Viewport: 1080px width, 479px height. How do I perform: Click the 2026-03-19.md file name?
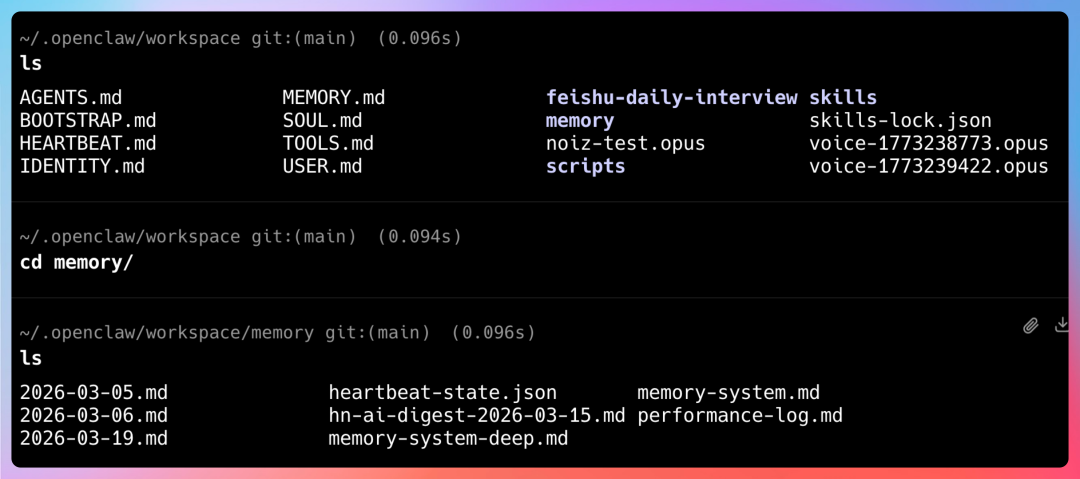(94, 438)
